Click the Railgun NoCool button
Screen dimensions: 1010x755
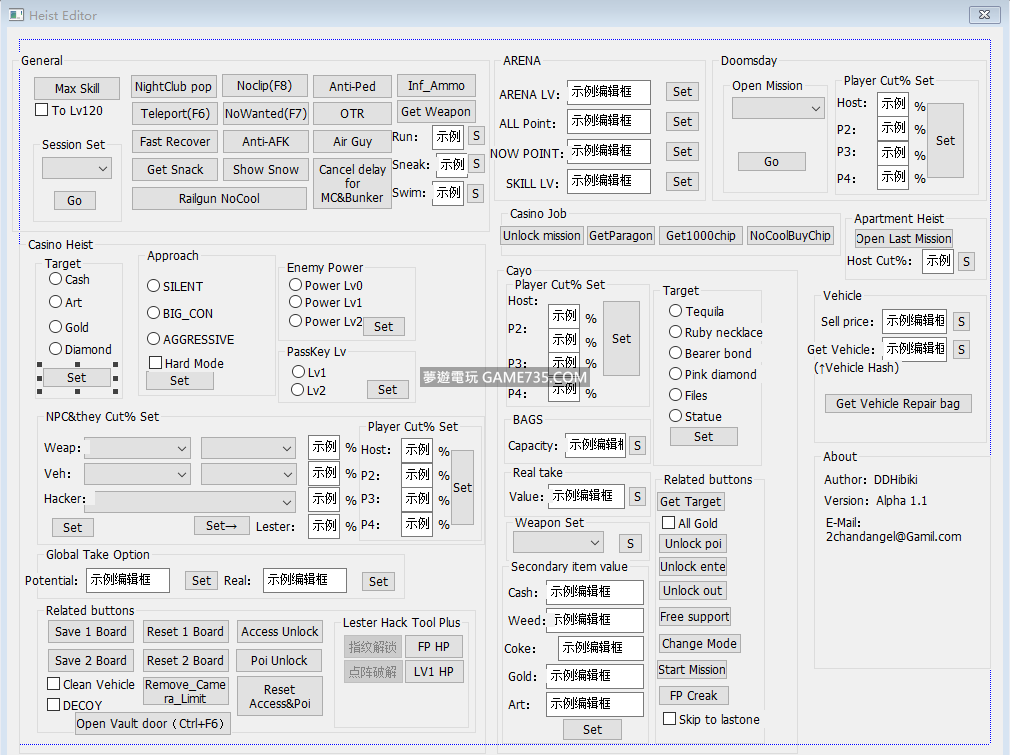(219, 198)
